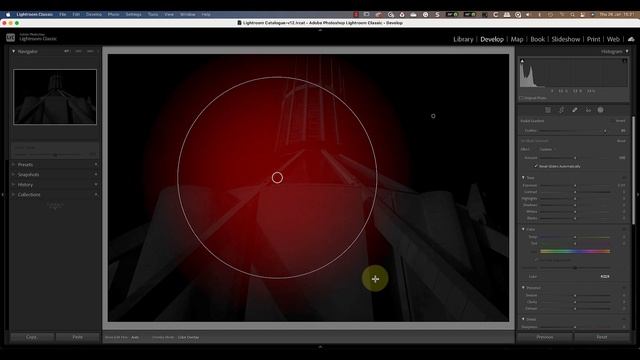Click the Reset button at bottom right
This screenshot has height=360, width=640.
pyautogui.click(x=602, y=337)
